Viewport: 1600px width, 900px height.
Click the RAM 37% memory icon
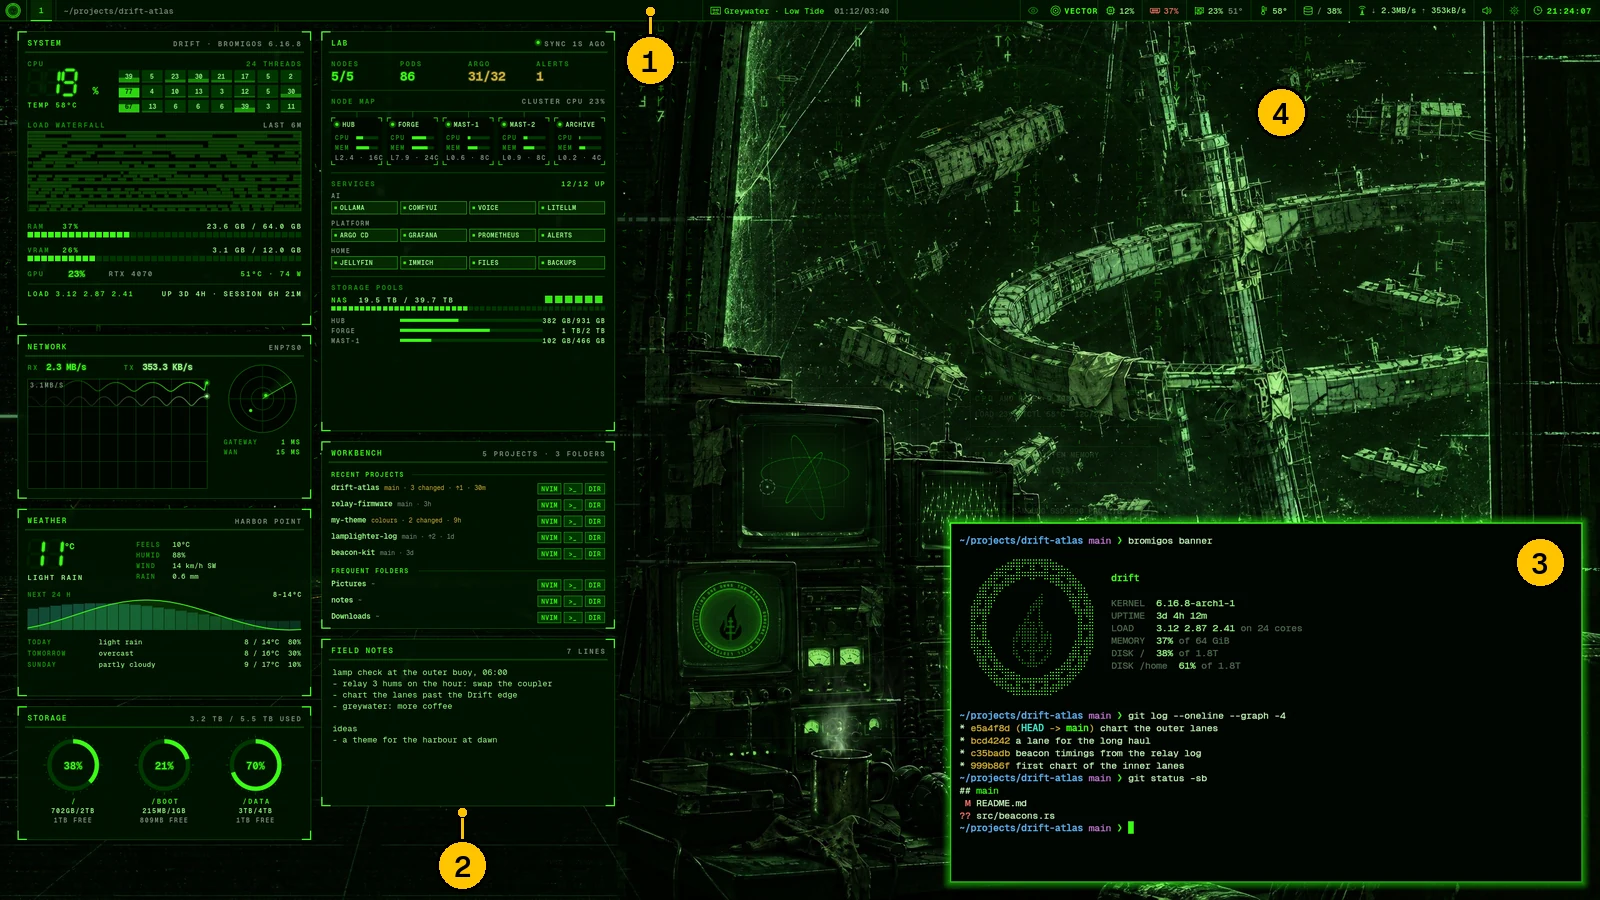[1154, 11]
